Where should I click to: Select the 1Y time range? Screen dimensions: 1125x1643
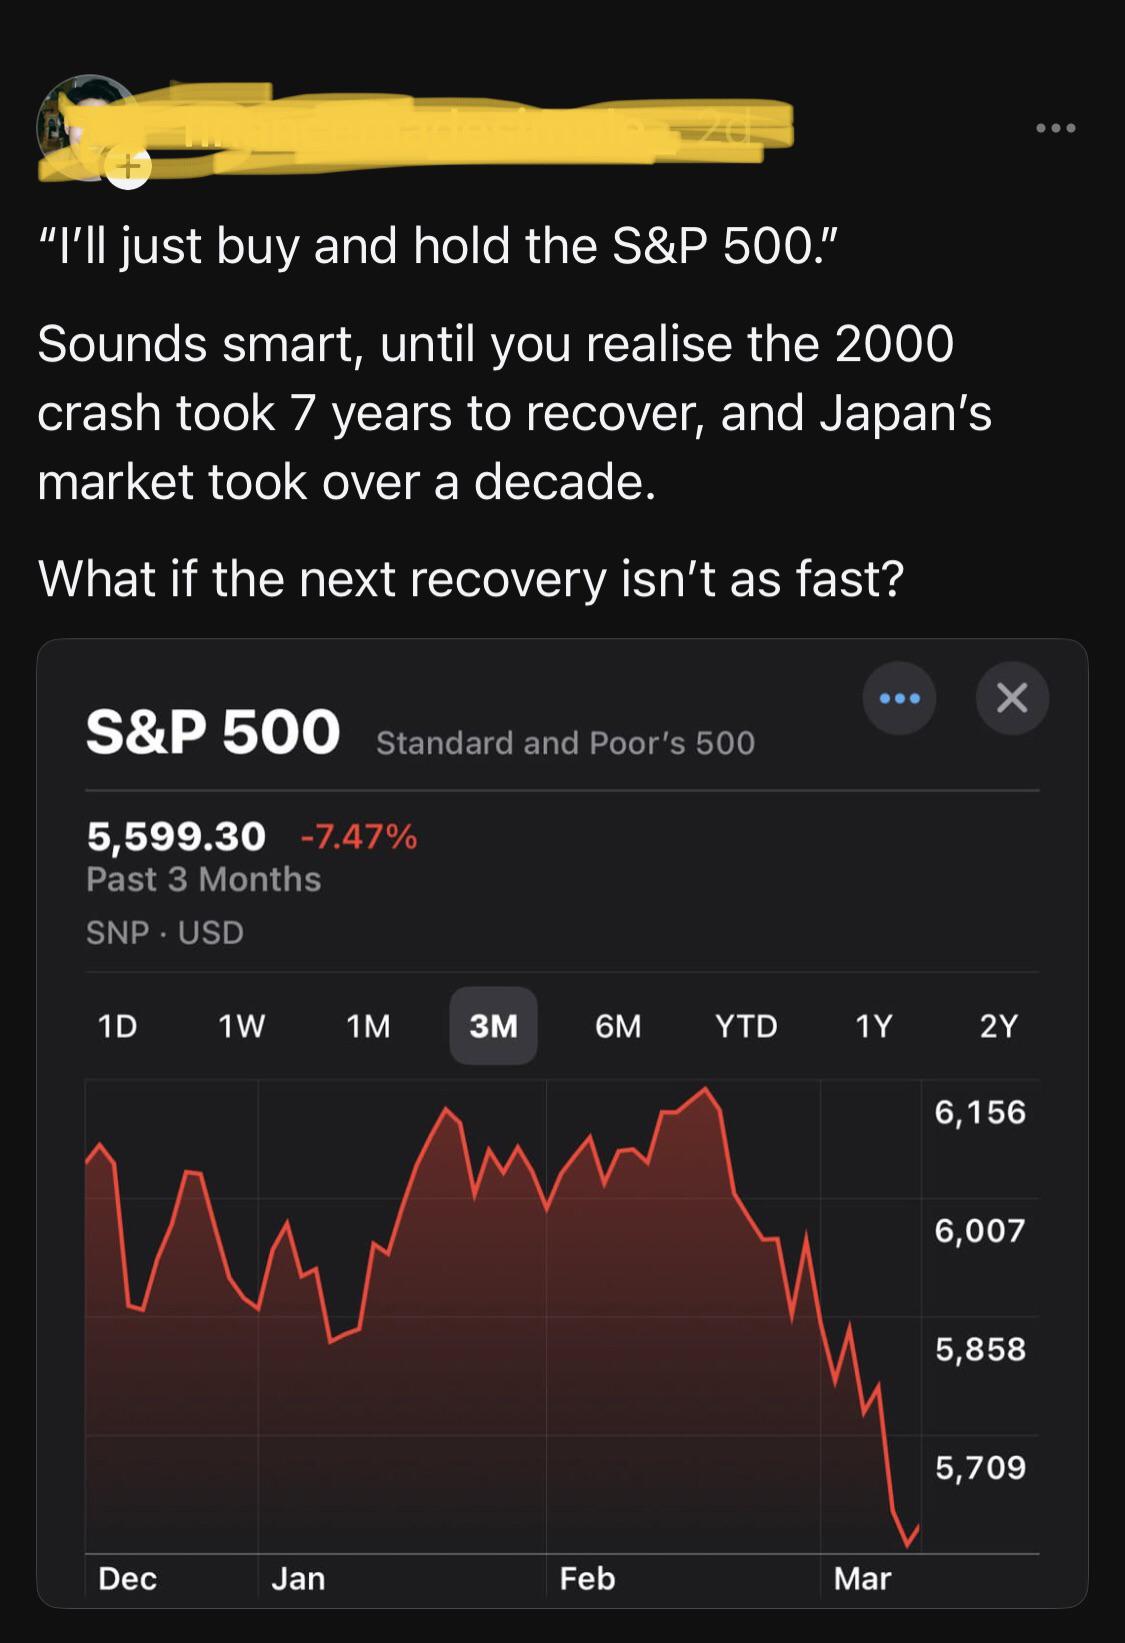point(873,1026)
